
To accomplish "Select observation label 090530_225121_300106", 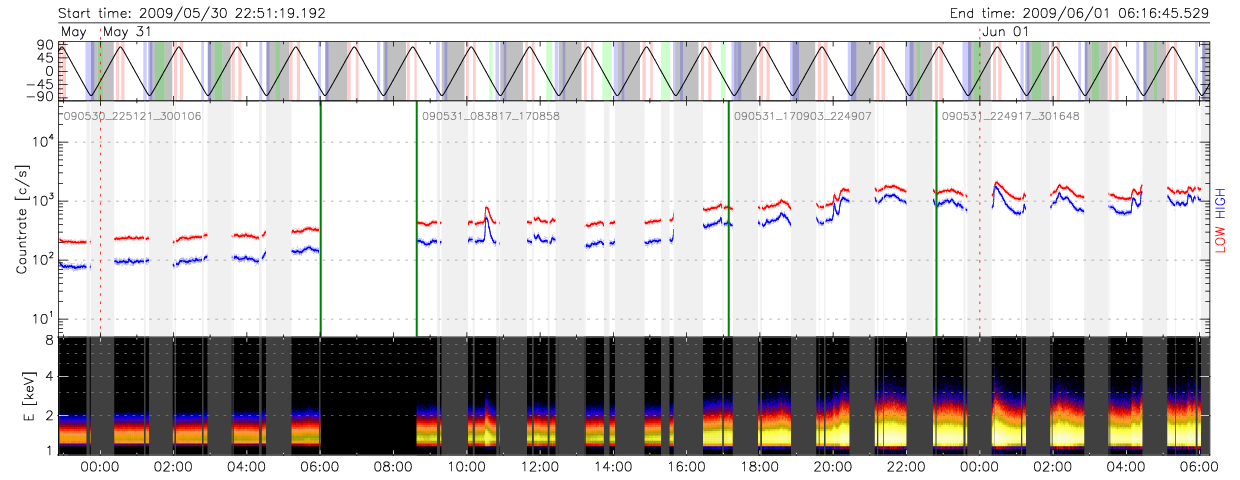I will click(131, 116).
